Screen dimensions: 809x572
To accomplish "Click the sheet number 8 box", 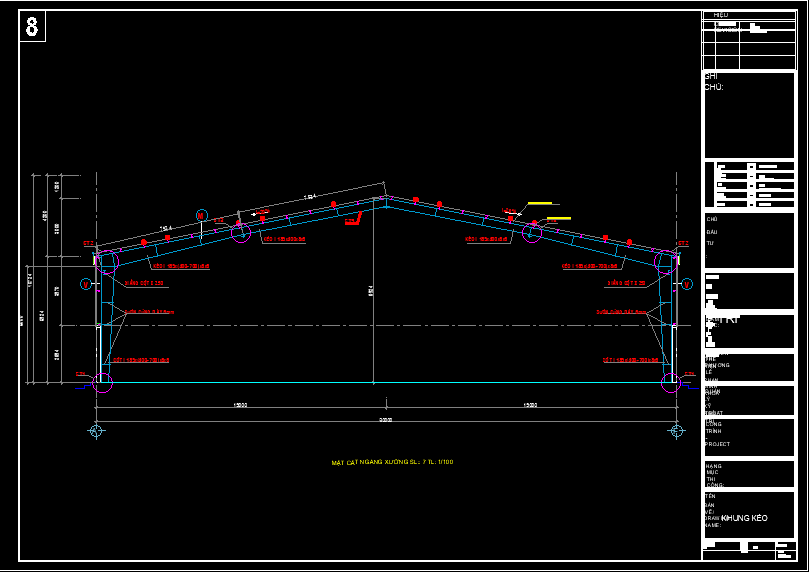I will point(32,26).
